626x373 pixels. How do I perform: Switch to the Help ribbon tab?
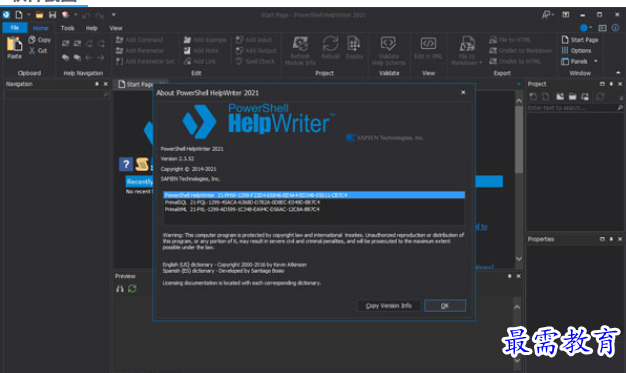pyautogui.click(x=91, y=28)
